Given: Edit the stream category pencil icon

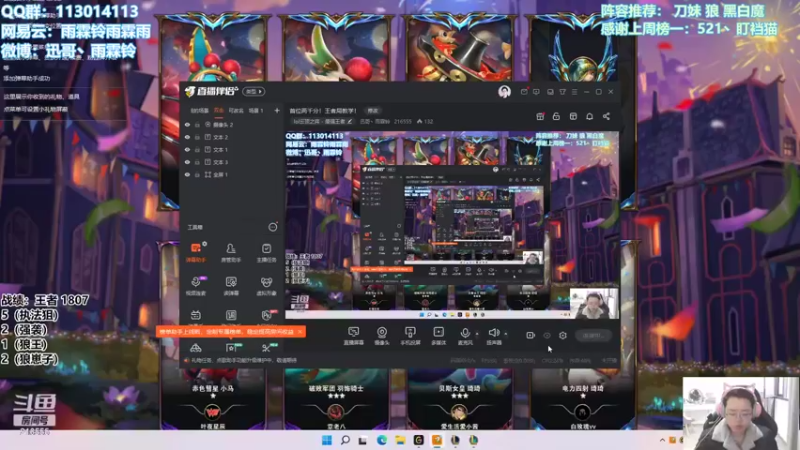Looking at the screenshot, I should click(x=349, y=121).
